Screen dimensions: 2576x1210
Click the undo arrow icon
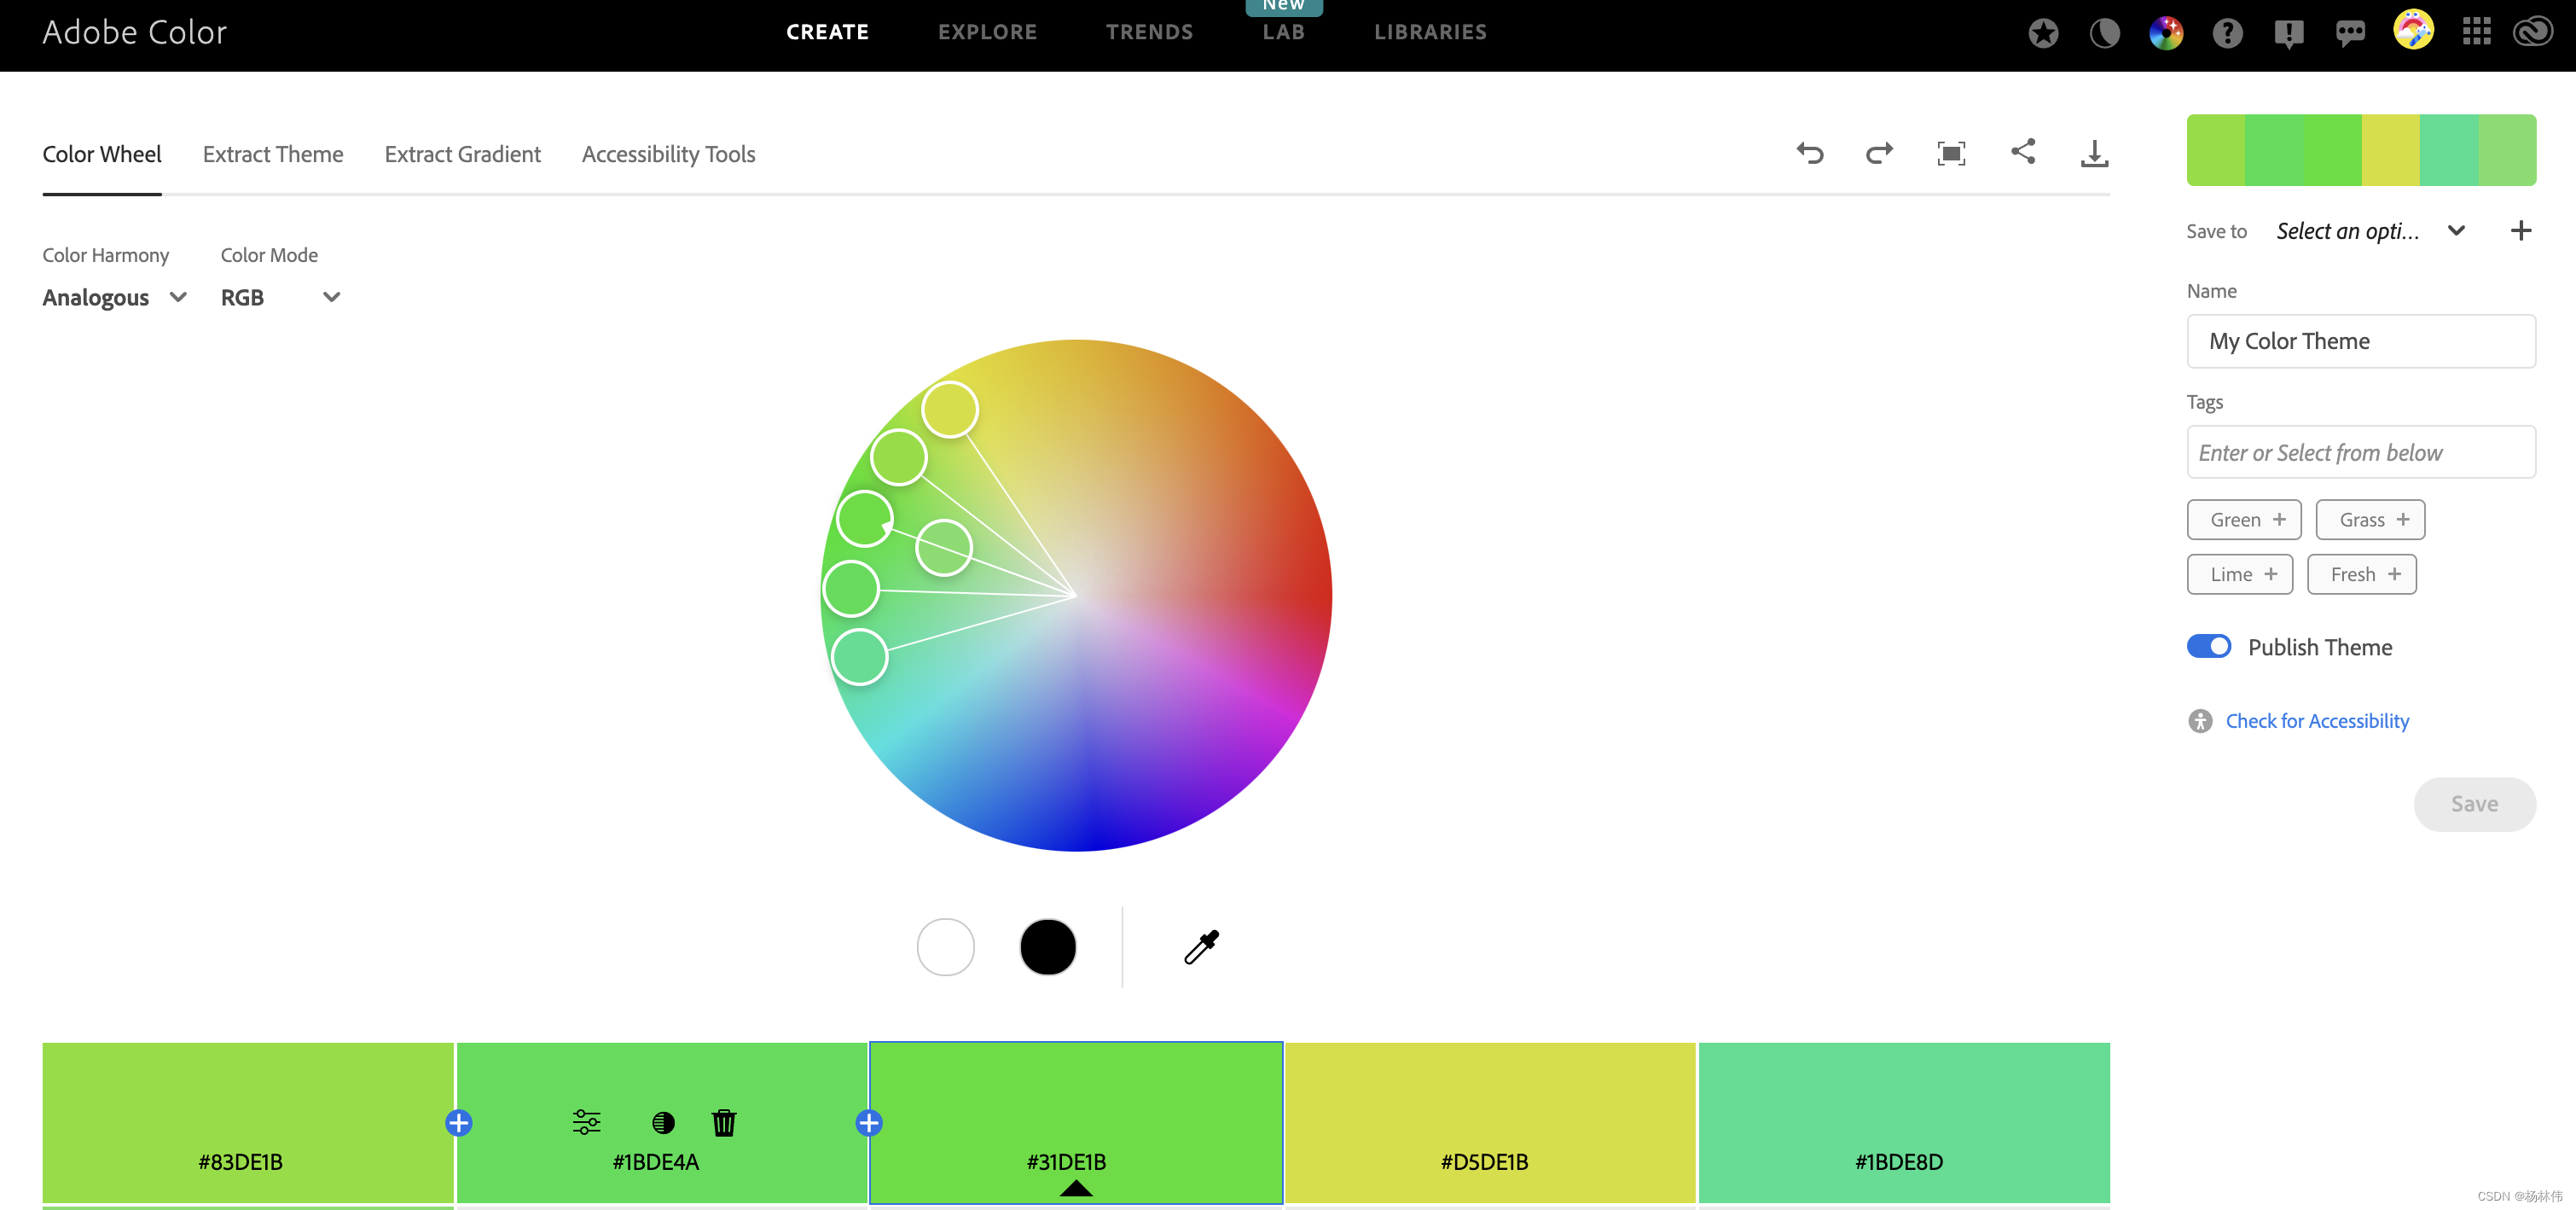coord(1810,153)
